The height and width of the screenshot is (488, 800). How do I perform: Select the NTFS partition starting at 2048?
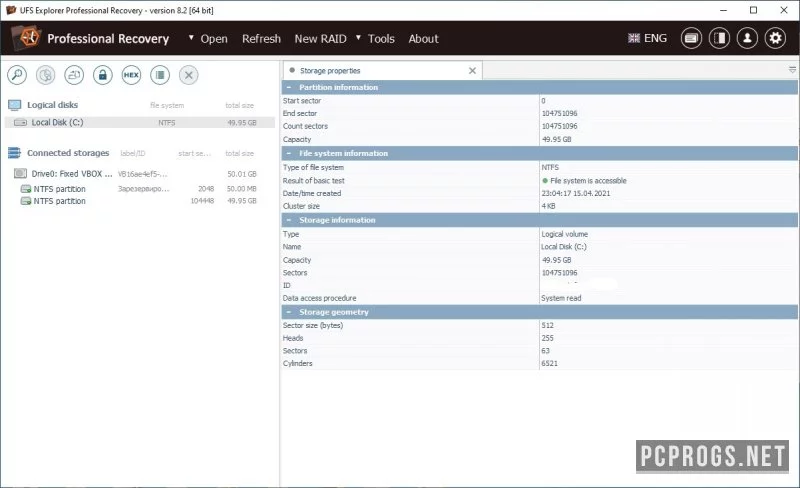(x=140, y=189)
